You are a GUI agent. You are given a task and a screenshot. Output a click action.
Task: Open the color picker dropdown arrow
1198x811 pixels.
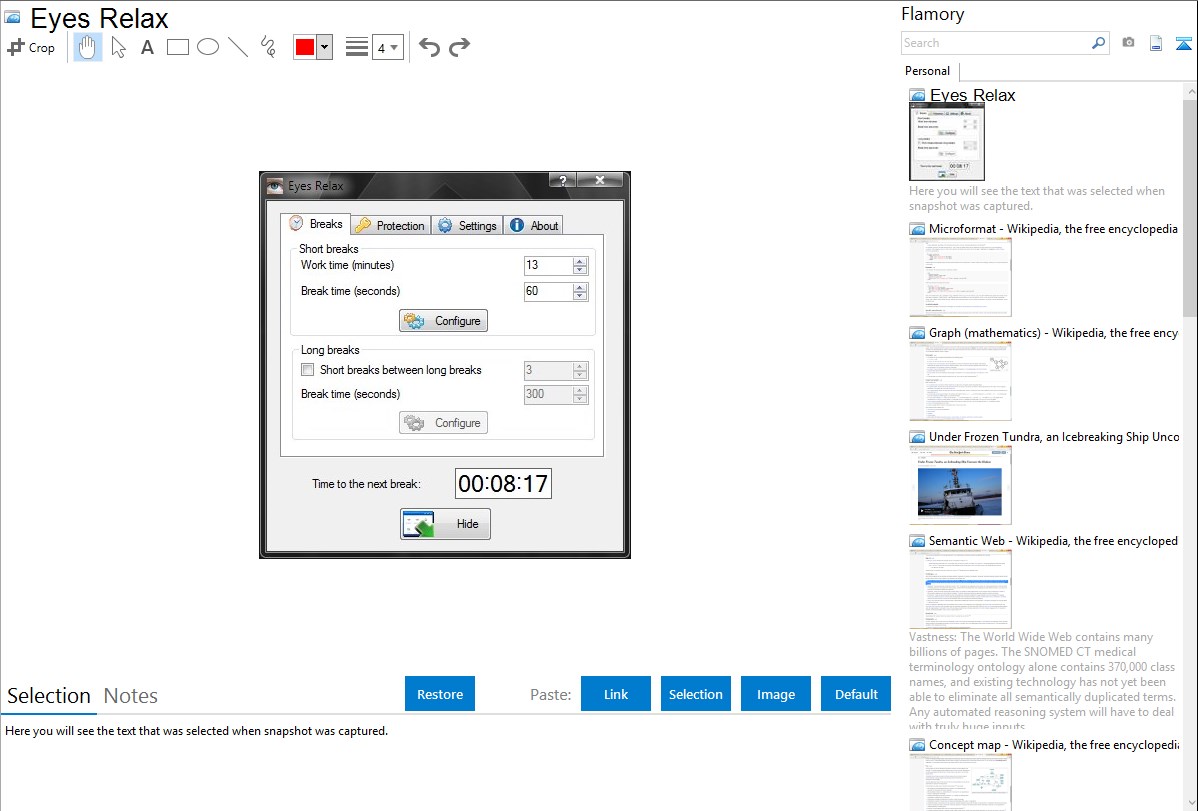(325, 47)
